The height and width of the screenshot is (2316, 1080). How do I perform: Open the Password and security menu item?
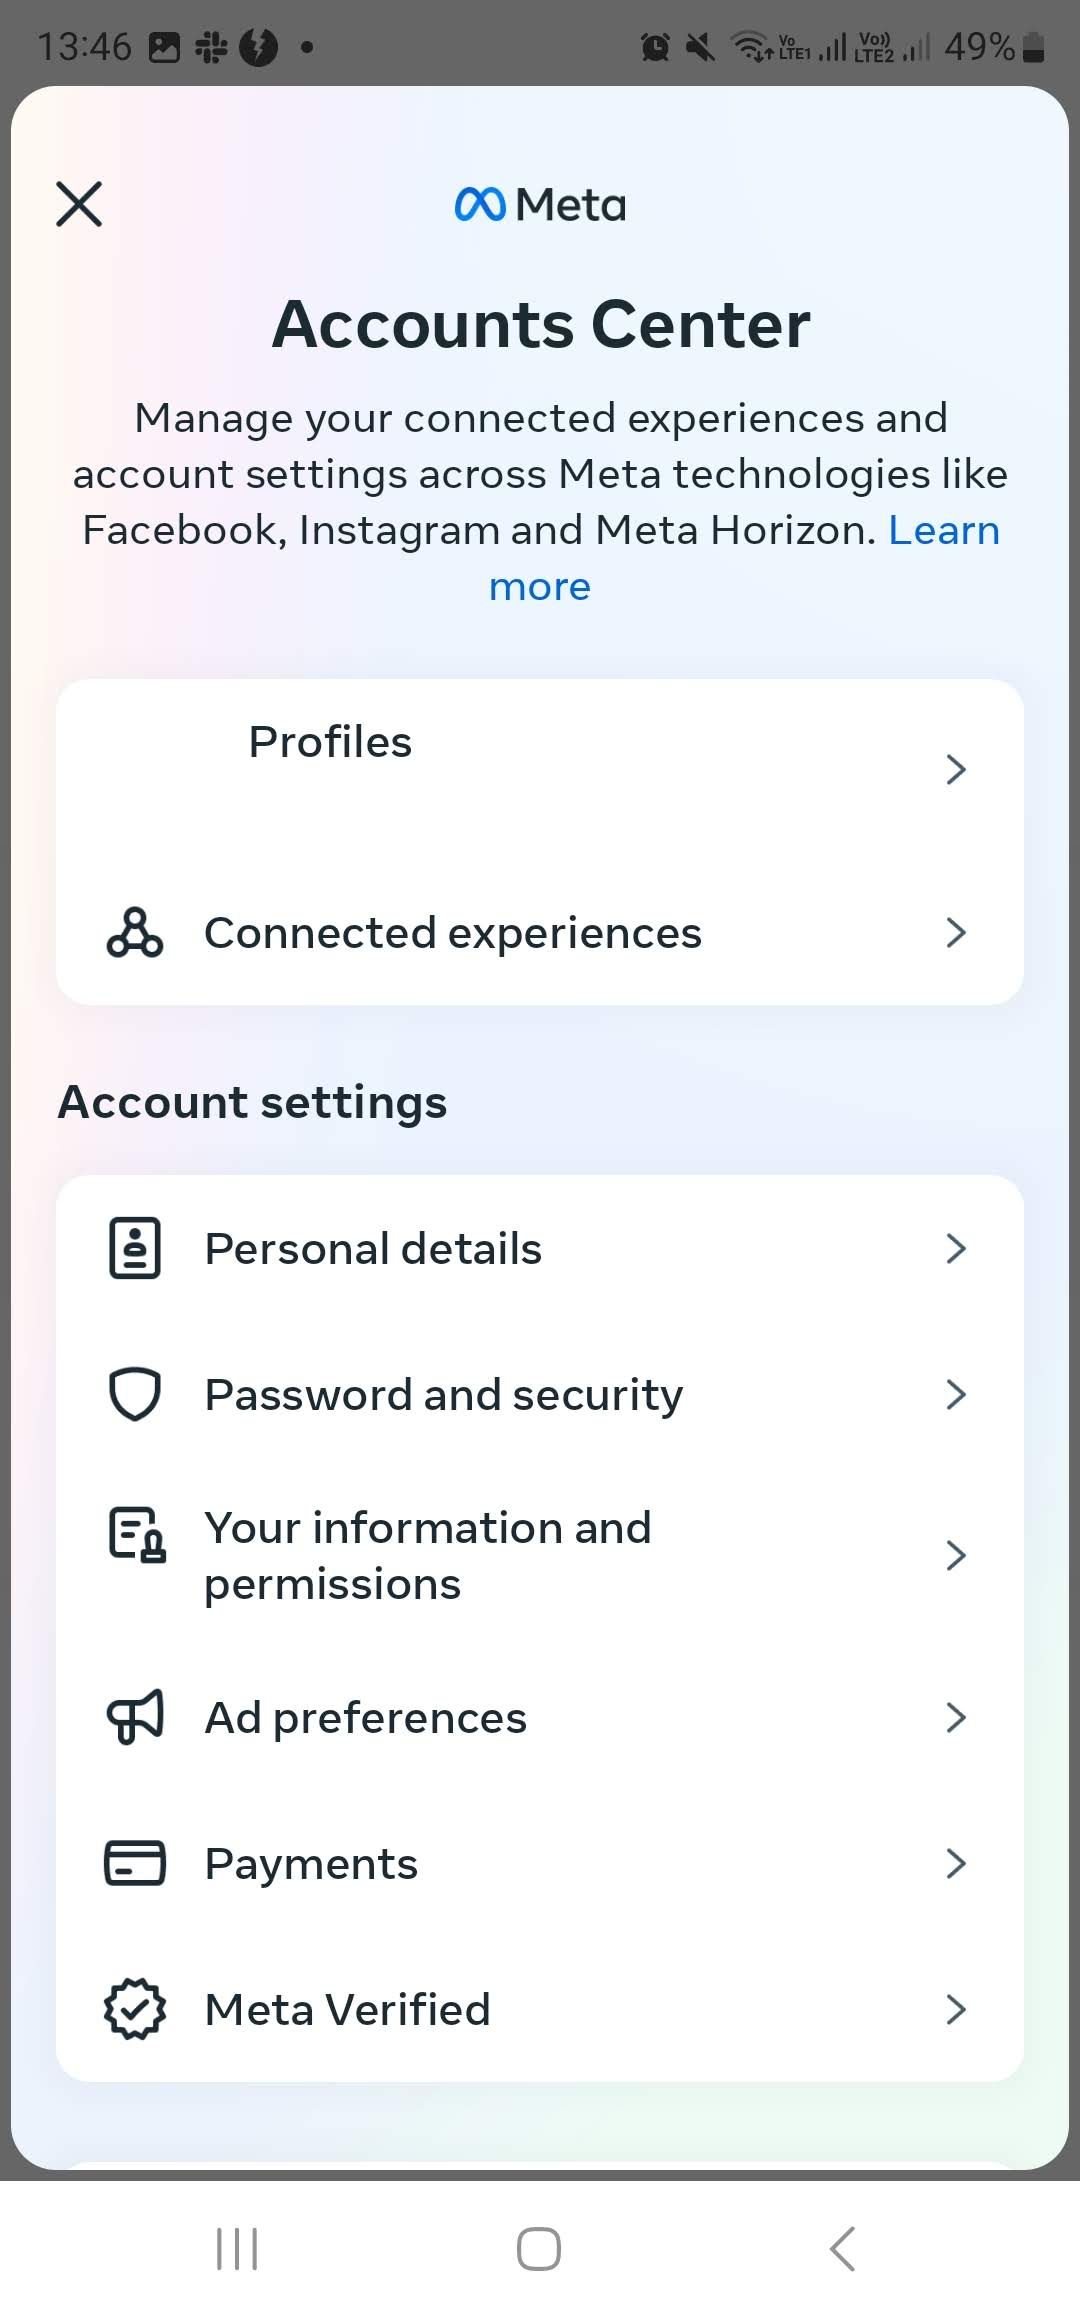click(444, 1394)
